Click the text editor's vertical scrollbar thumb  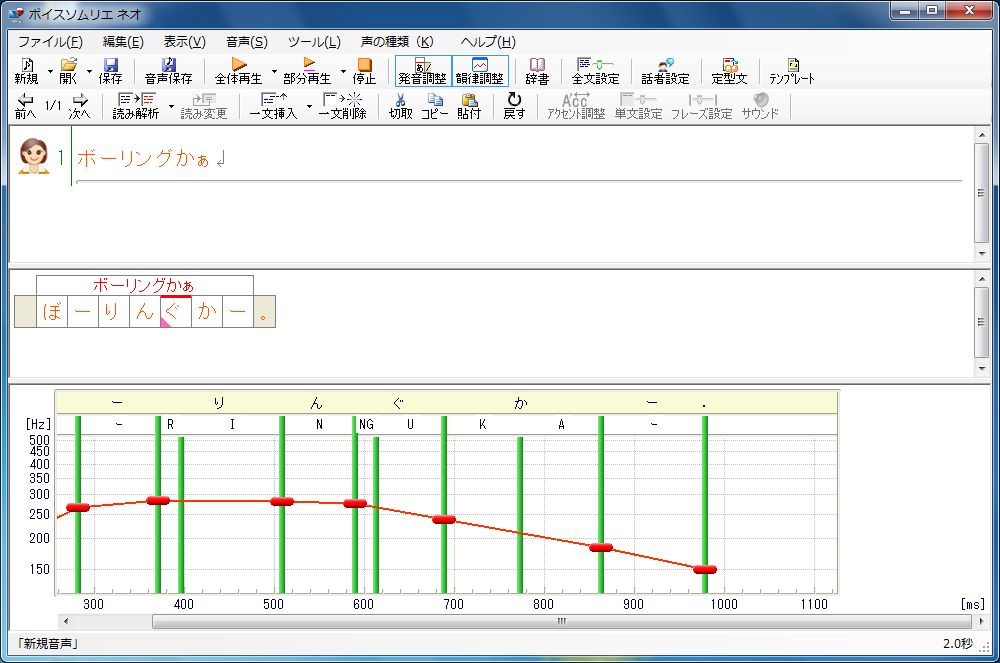(x=982, y=193)
